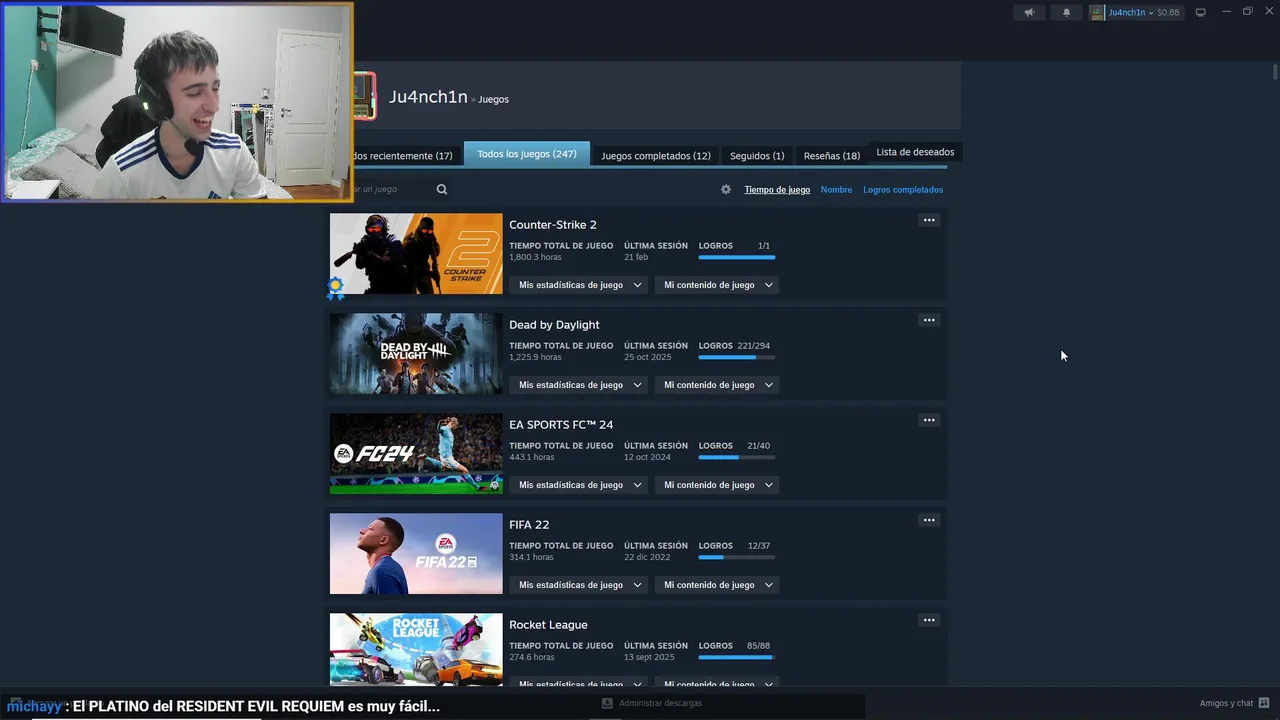Click the Amigos y chat icon
The width and height of the screenshot is (1280, 720).
pyautogui.click(x=1264, y=703)
